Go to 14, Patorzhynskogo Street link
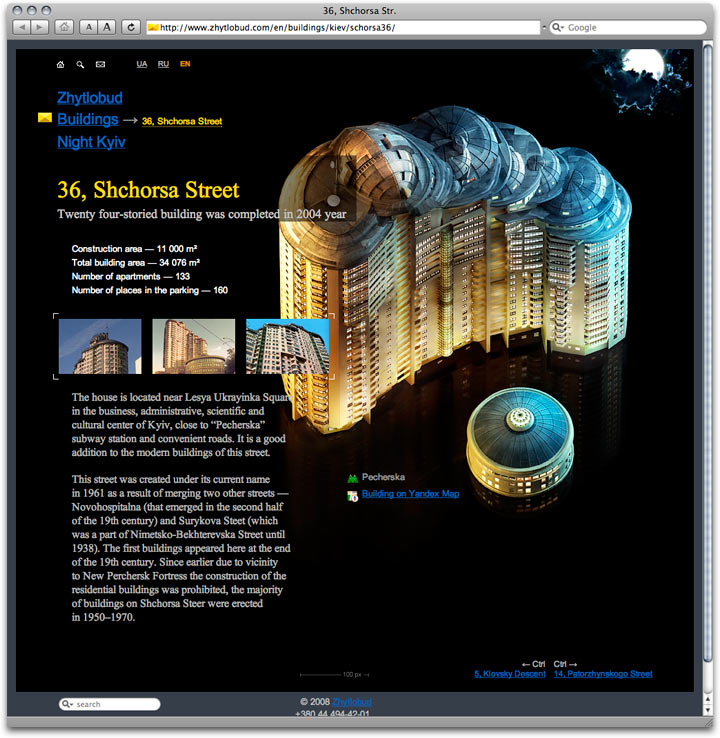720x738 pixels. pyautogui.click(x=603, y=674)
